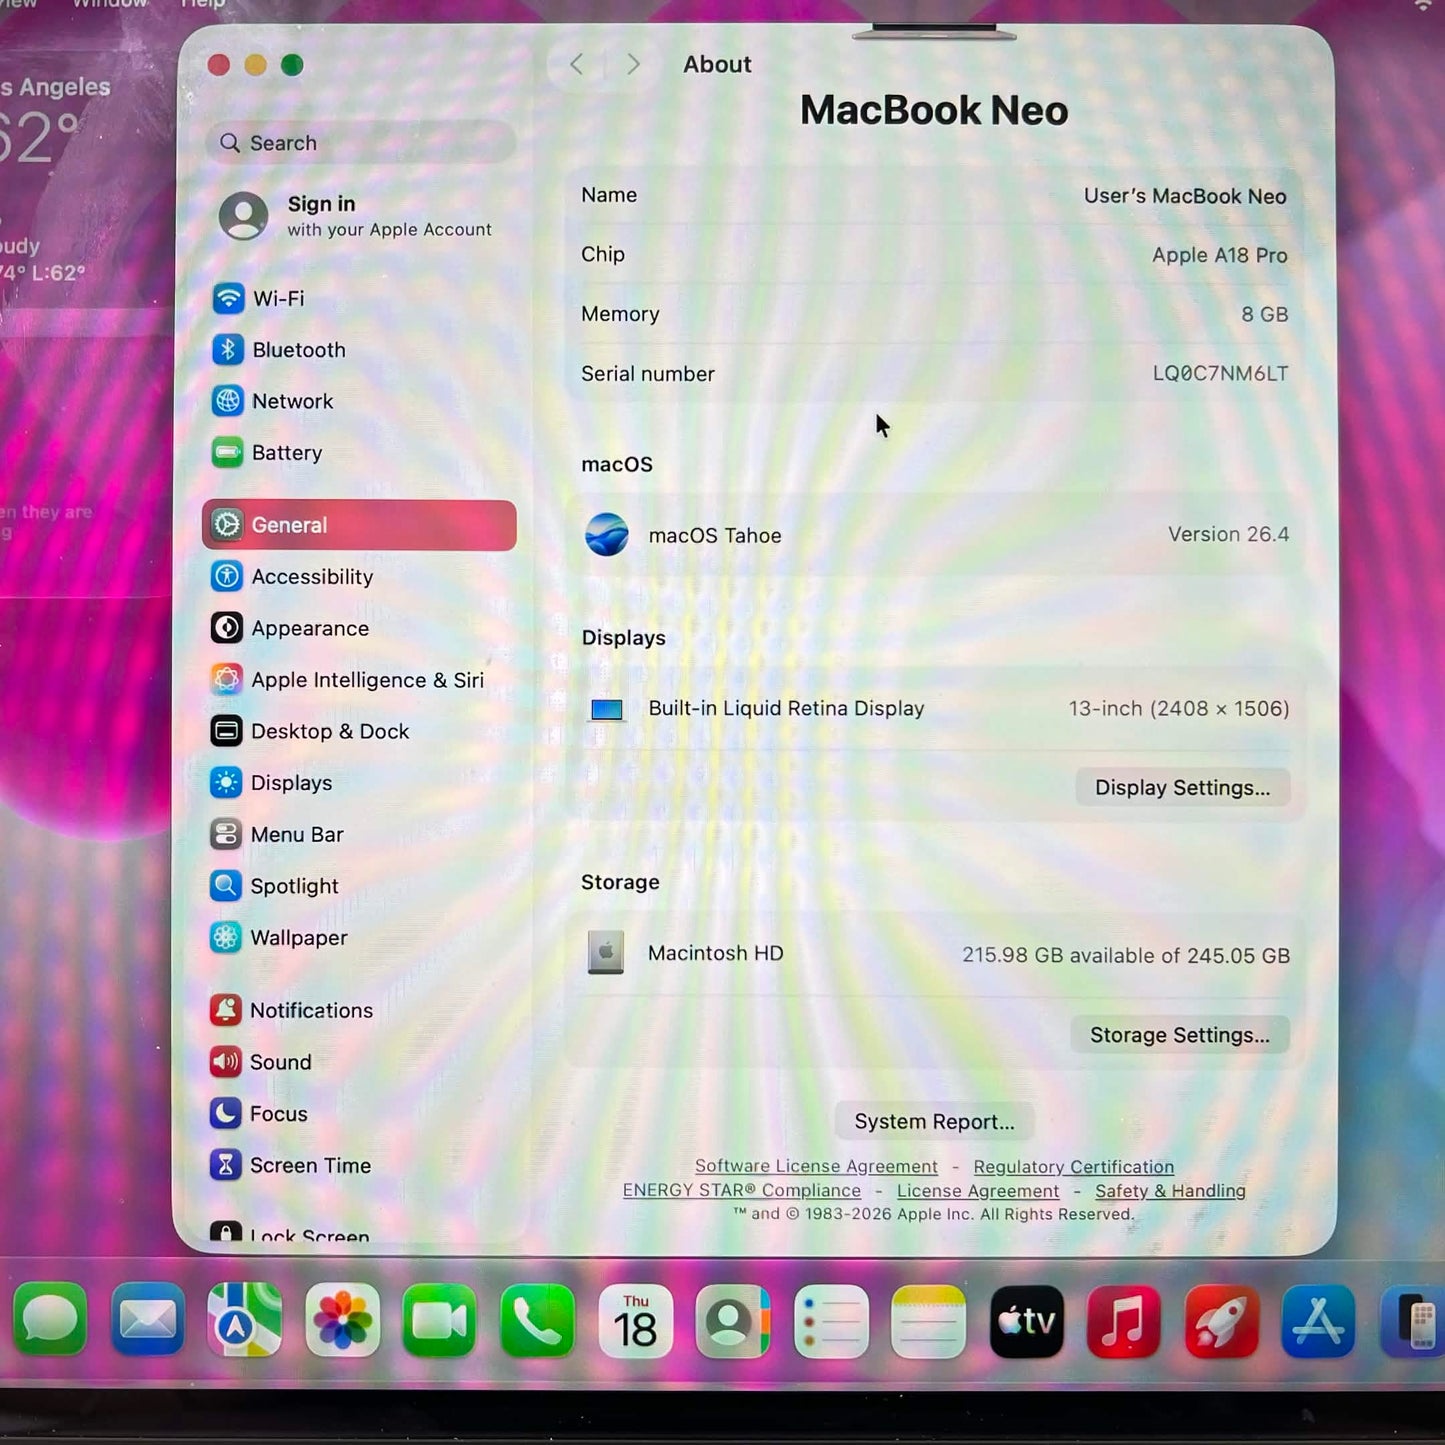Image resolution: width=1445 pixels, height=1445 pixels.
Task: Open Notes from the Dock
Action: [x=928, y=1320]
